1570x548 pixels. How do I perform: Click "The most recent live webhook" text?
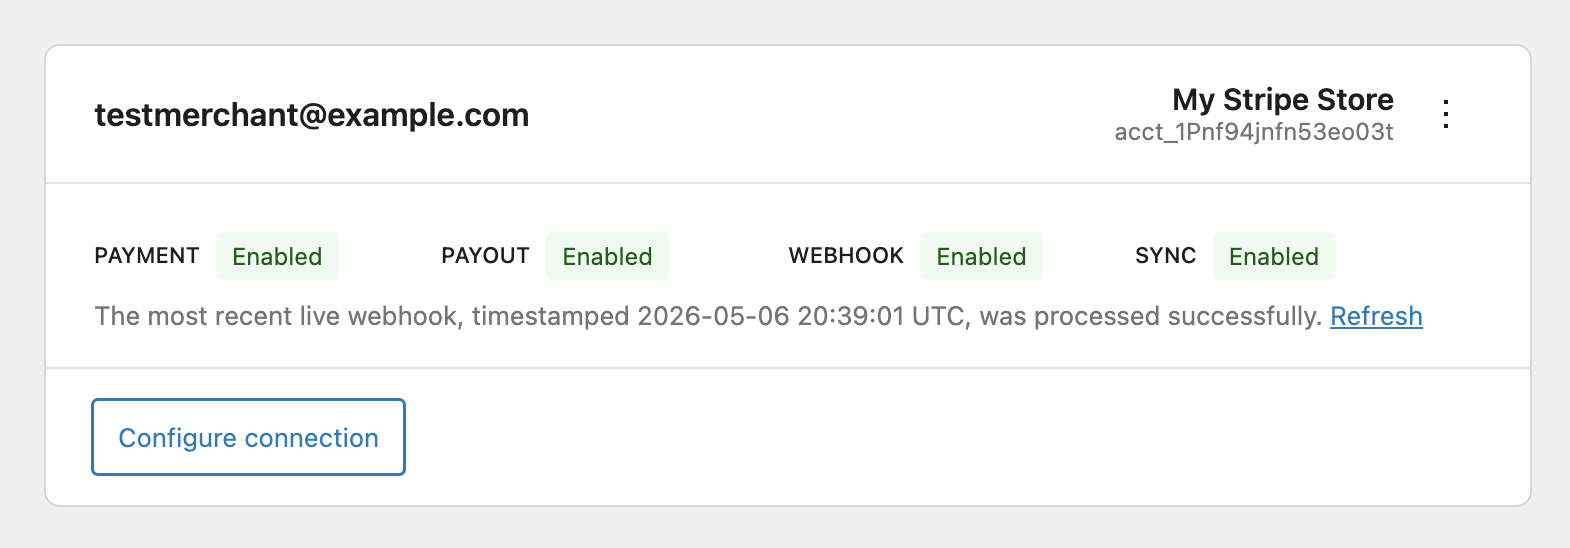tap(277, 316)
